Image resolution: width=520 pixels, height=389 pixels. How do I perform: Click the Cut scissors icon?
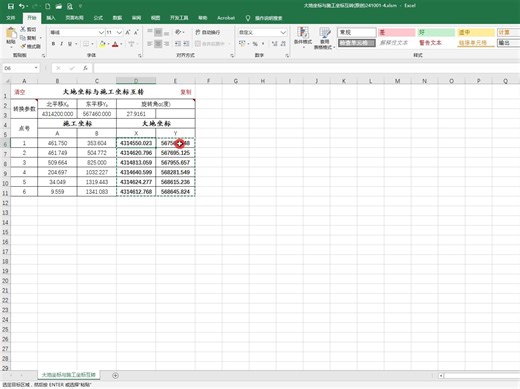coord(23,29)
